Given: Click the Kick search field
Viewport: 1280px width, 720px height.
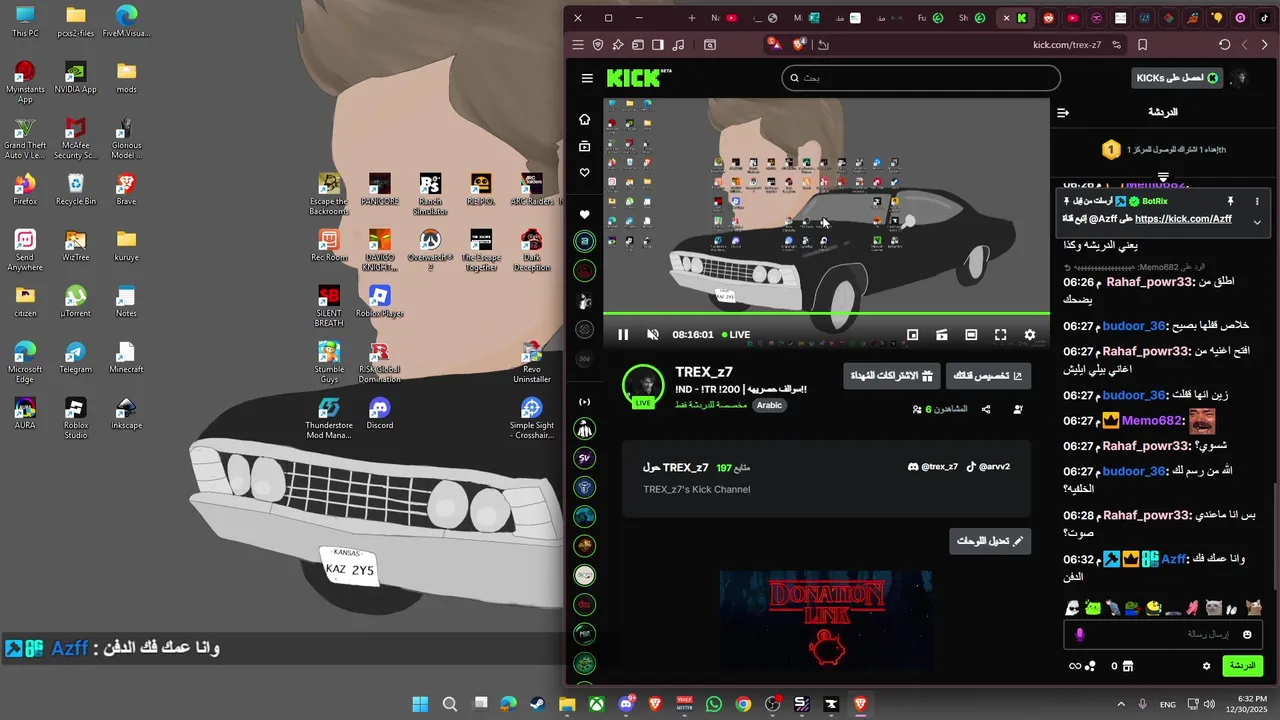Looking at the screenshot, I should 921,78.
